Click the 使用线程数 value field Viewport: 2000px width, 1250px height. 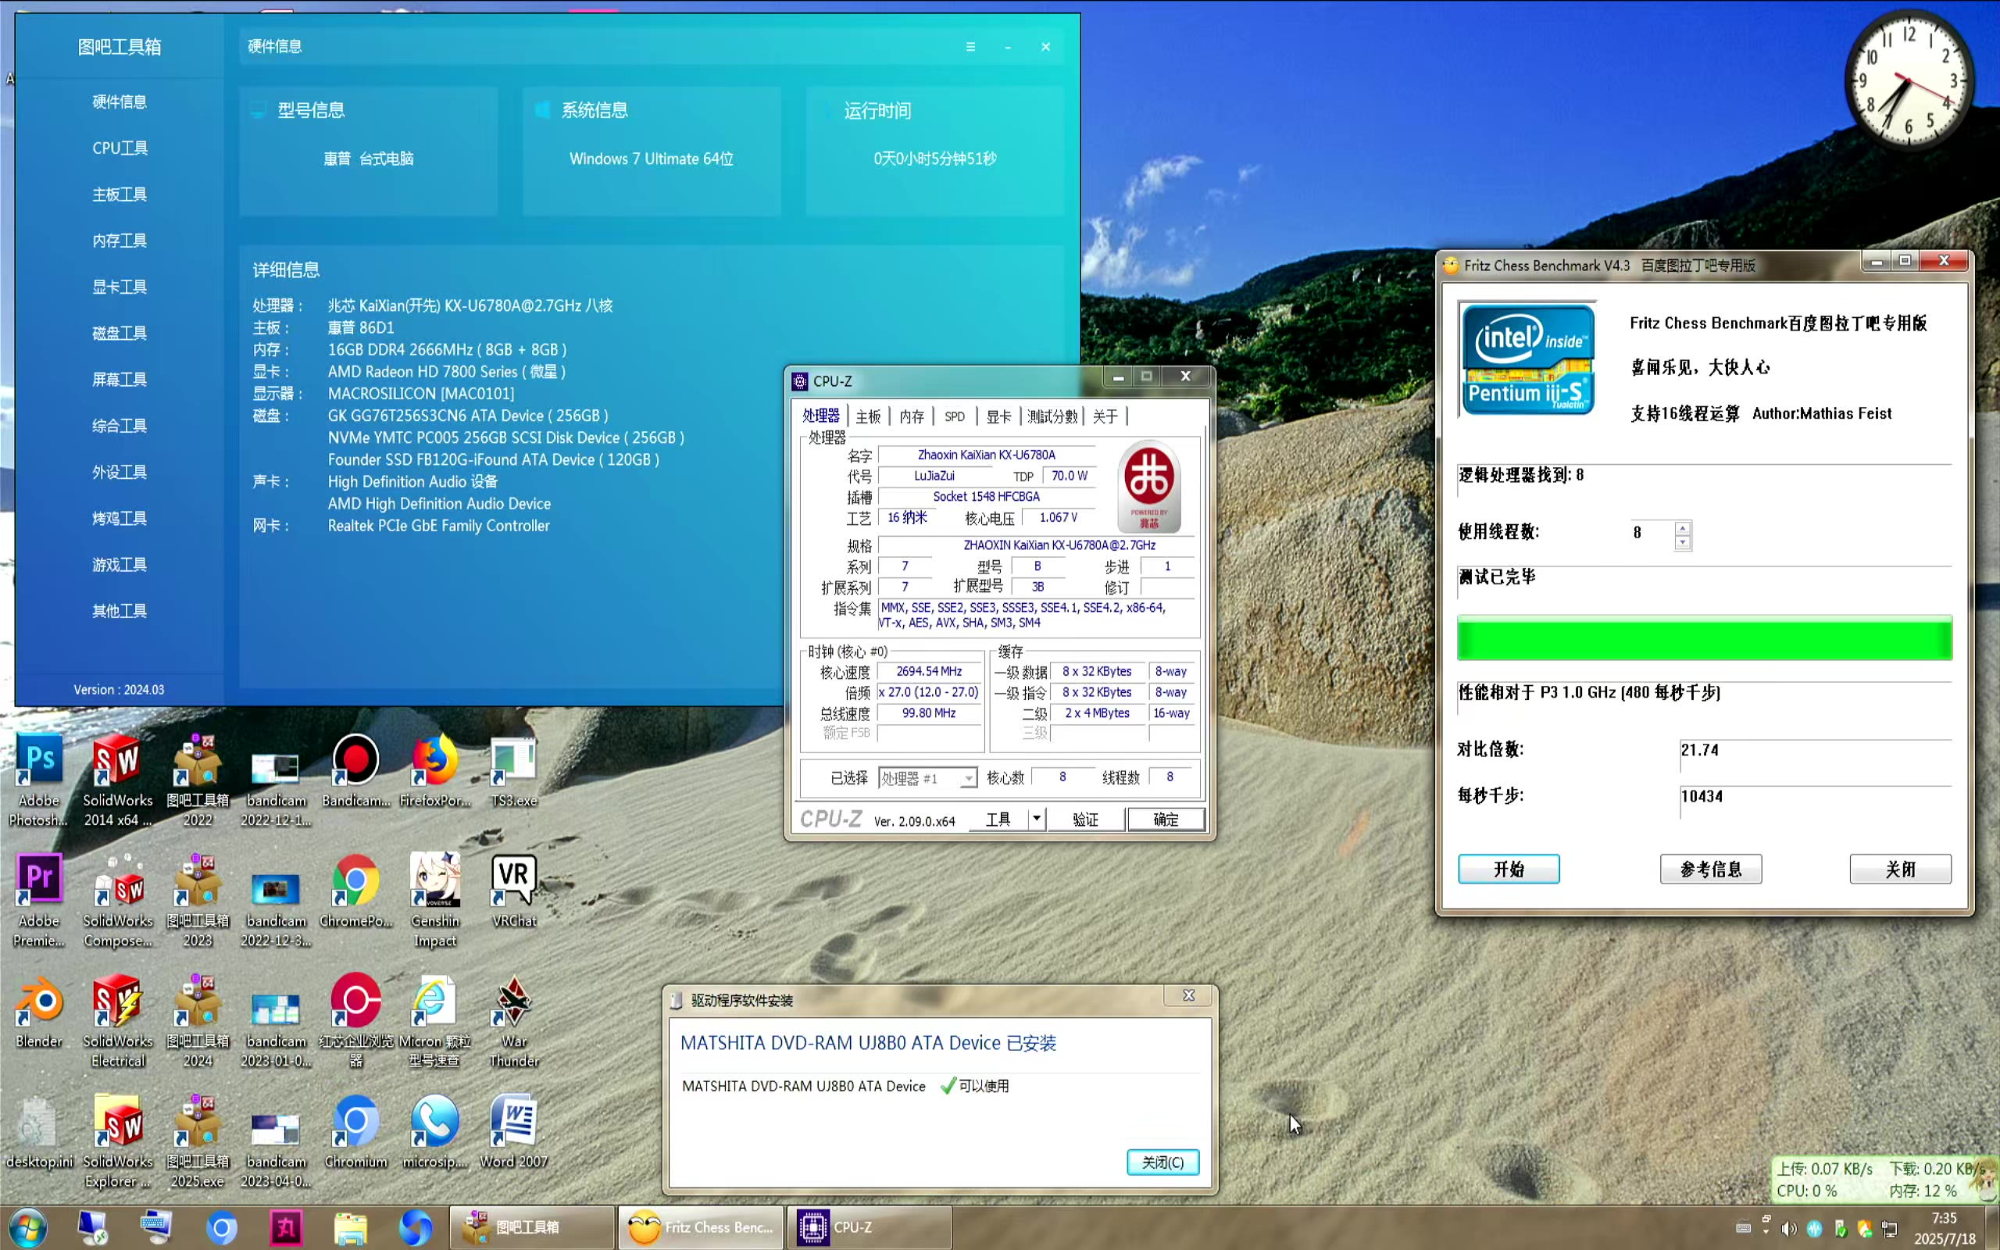coord(1652,533)
